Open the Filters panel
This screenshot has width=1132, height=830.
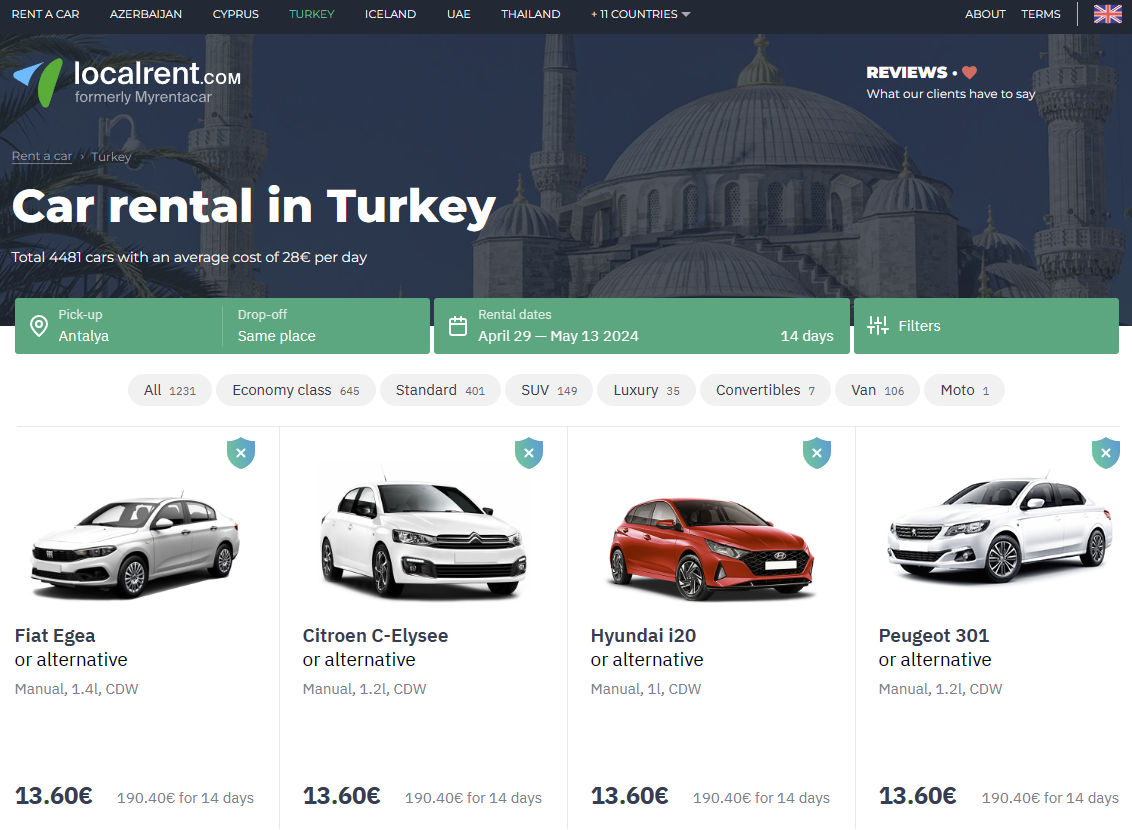pos(985,326)
